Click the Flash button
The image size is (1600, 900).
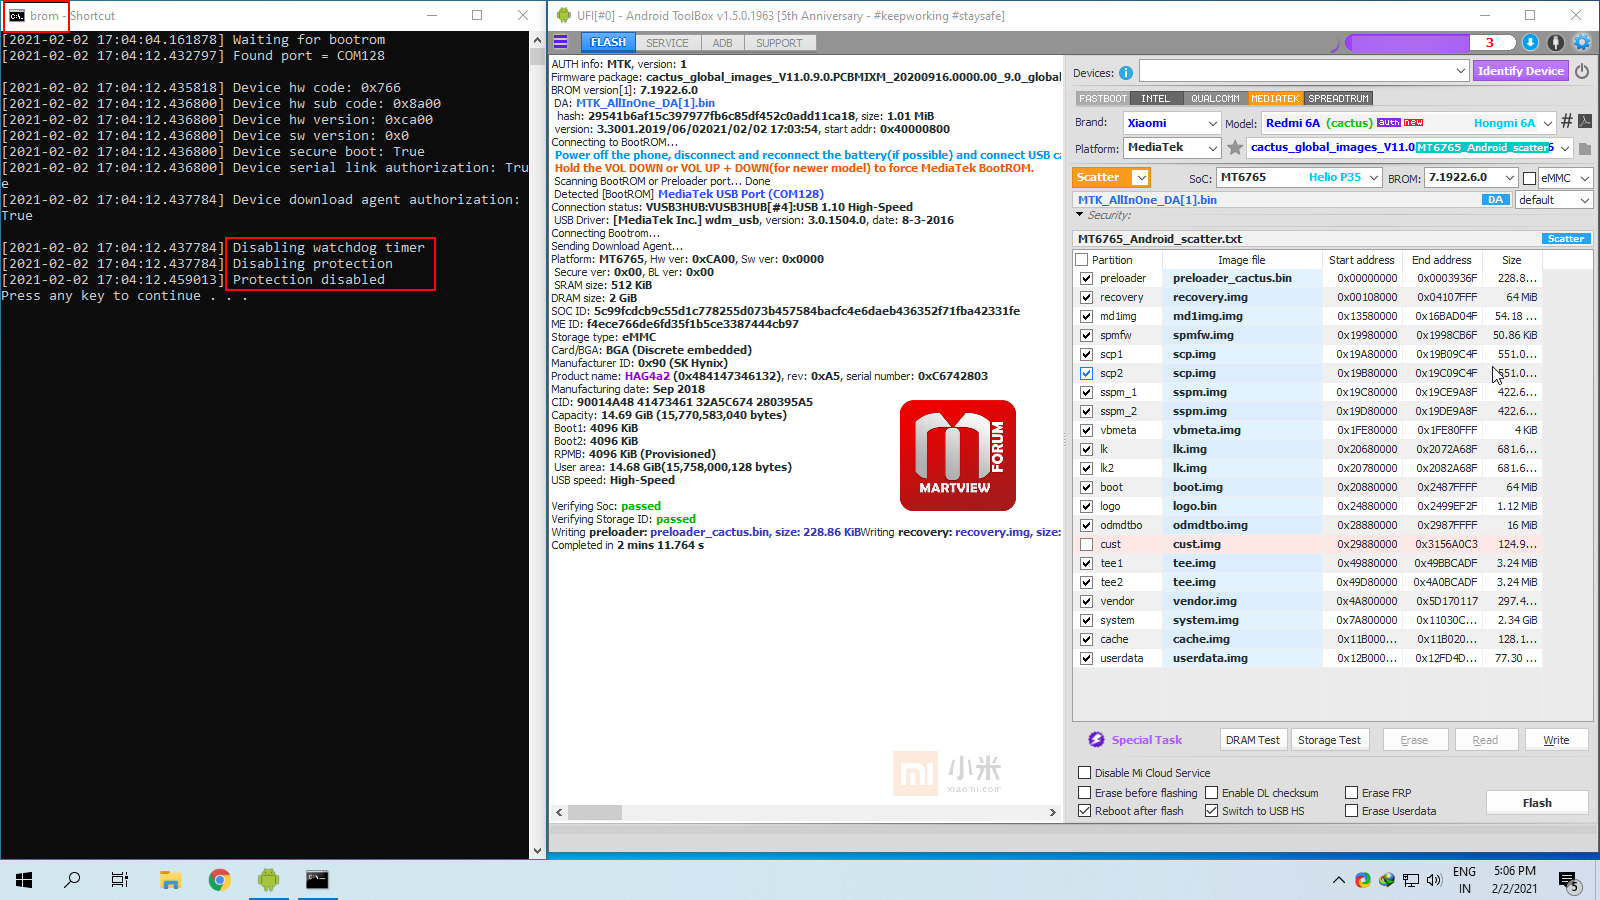coord(1537,803)
